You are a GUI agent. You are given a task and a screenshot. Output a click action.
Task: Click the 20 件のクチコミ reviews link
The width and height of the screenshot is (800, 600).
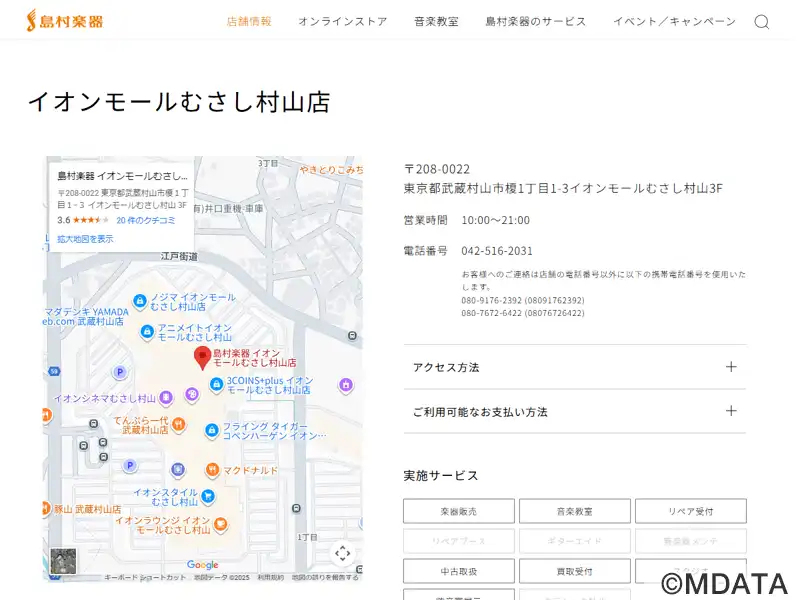[145, 220]
